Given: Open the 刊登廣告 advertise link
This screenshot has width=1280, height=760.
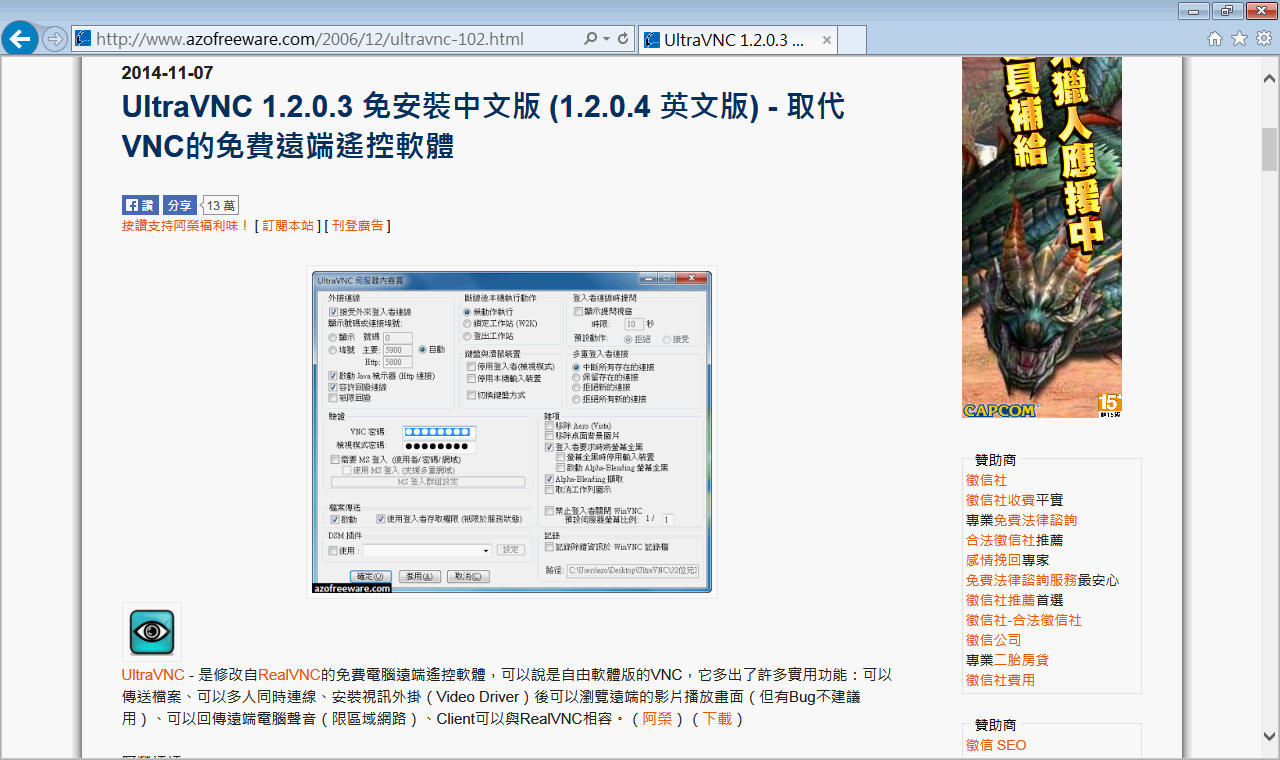Looking at the screenshot, I should pos(358,226).
